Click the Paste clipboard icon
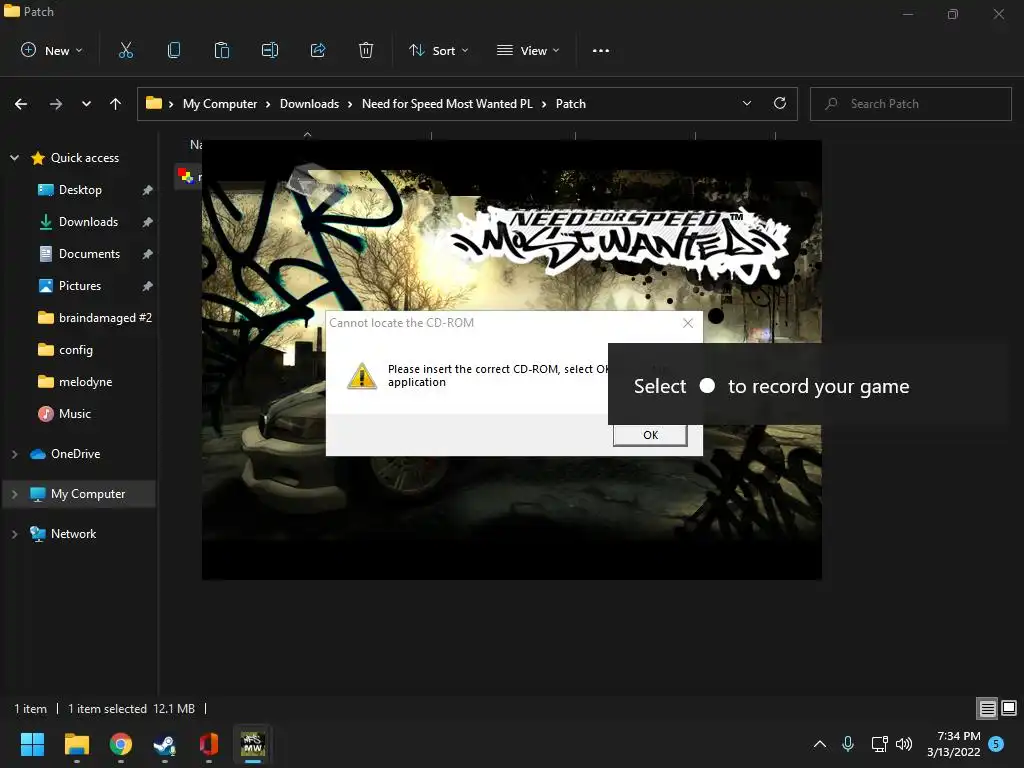This screenshot has height=768, width=1024. (222, 50)
